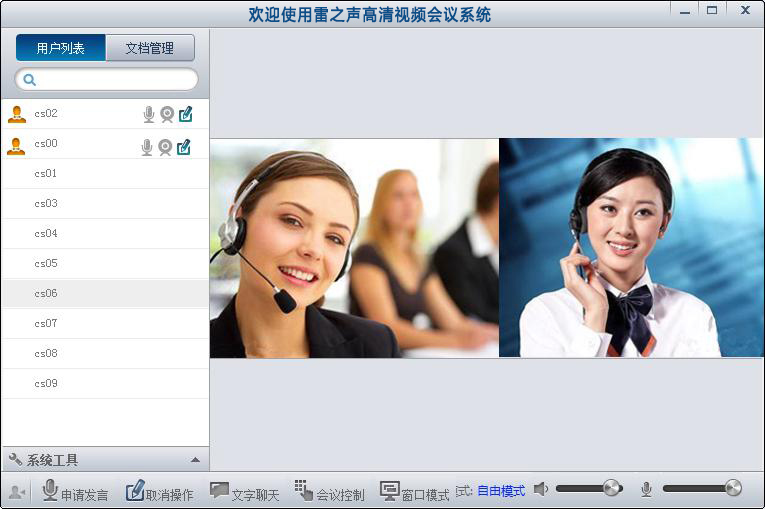Click 申请发言 request-to-speak button
This screenshot has height=509, width=765.
pos(75,490)
